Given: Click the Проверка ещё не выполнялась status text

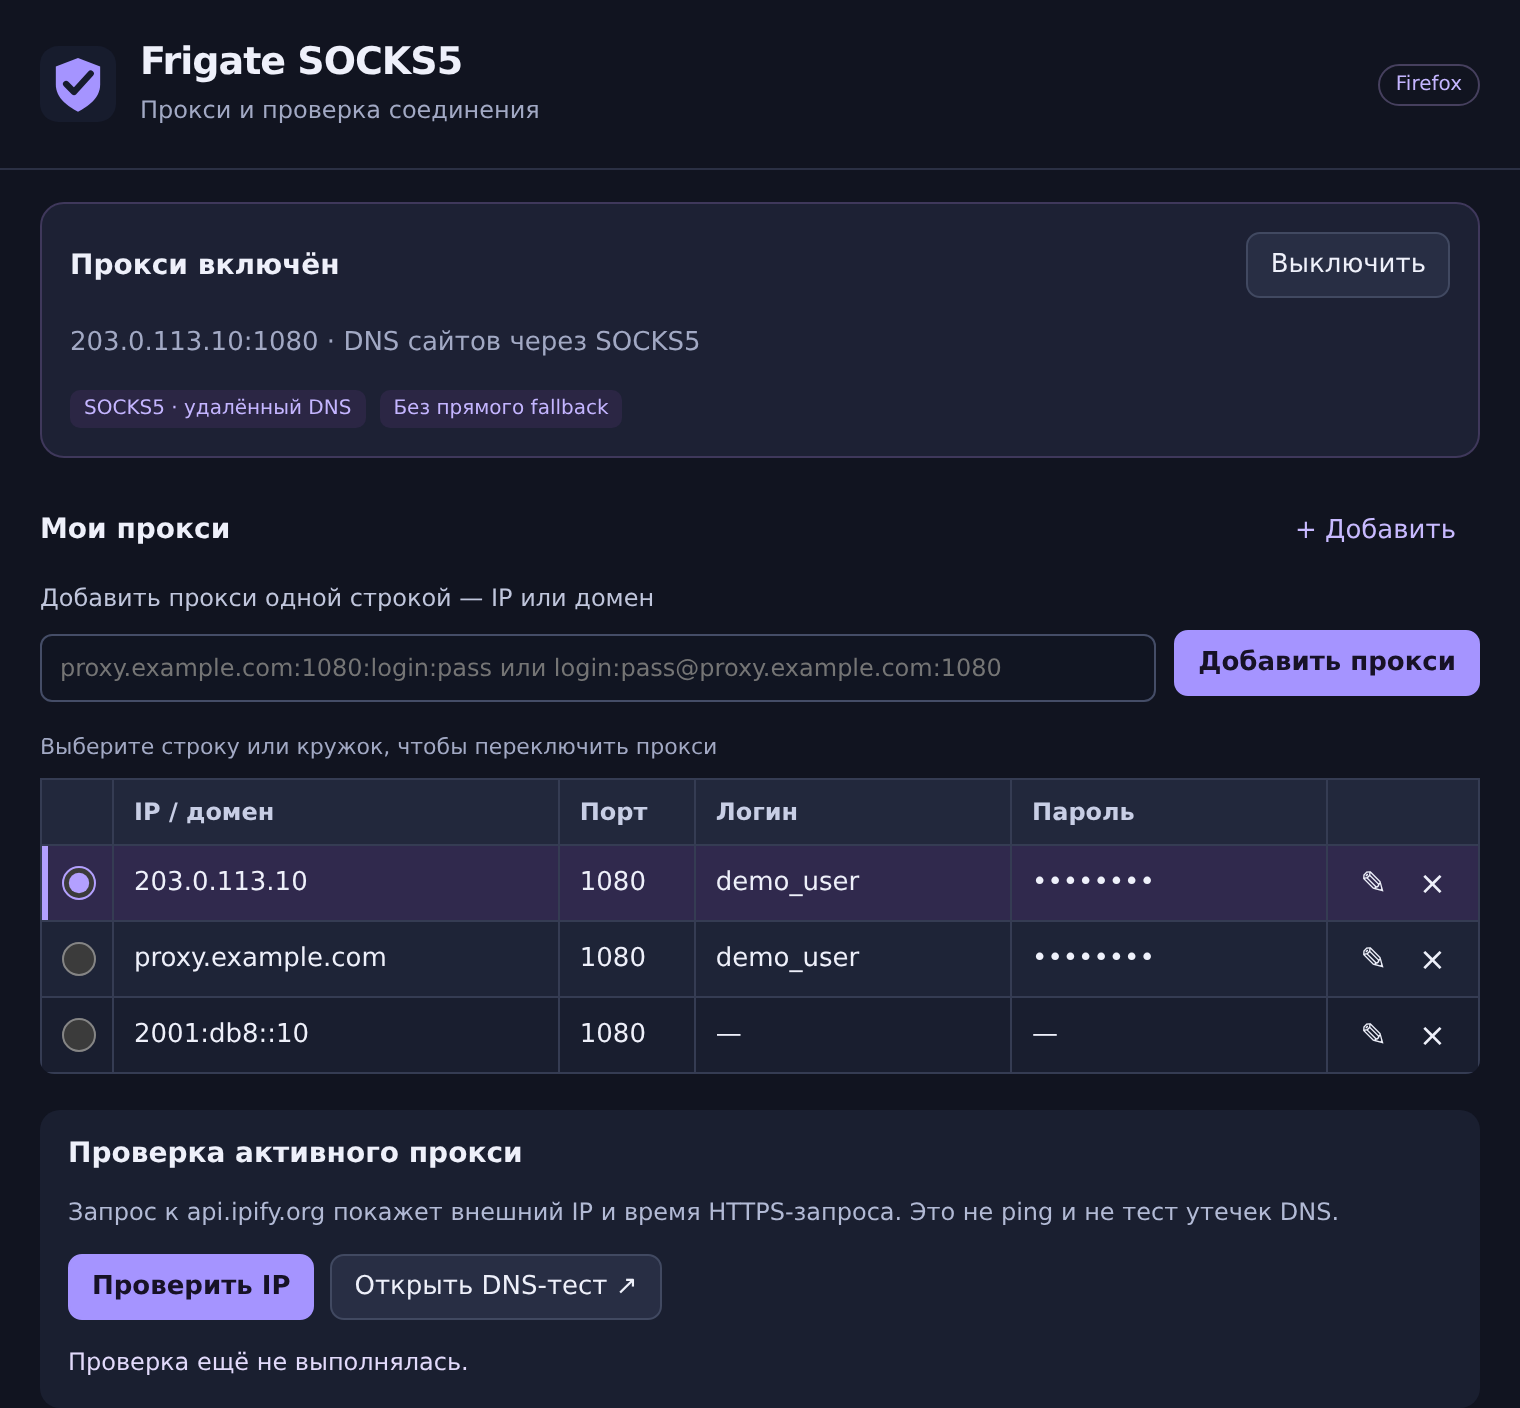Looking at the screenshot, I should point(268,1362).
